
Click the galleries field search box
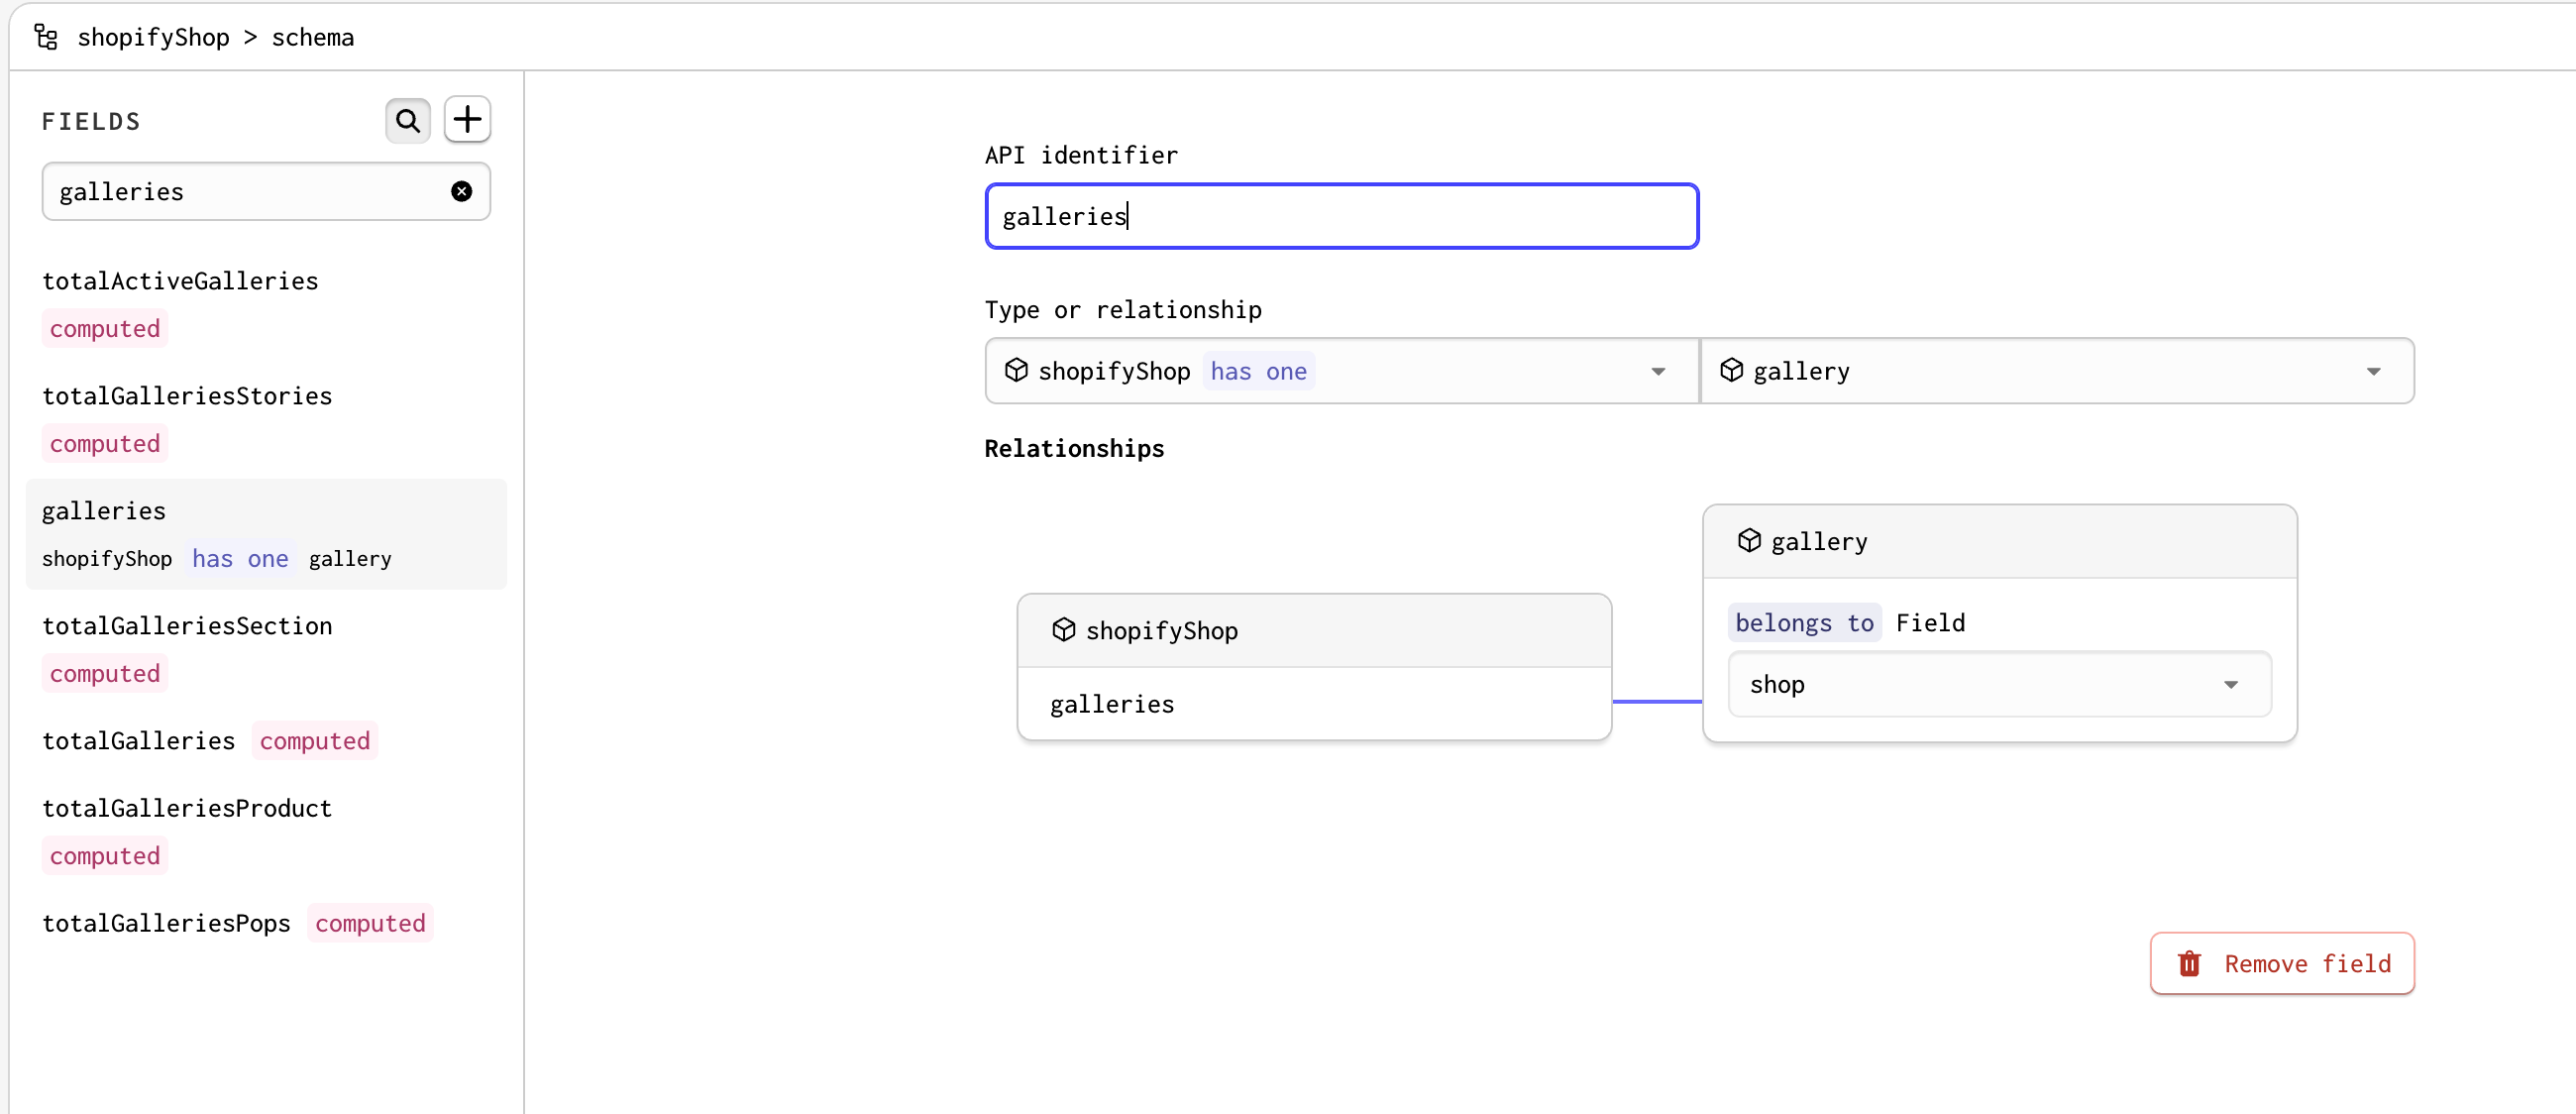(266, 191)
